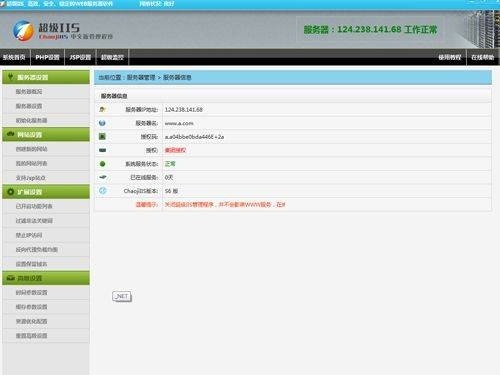Viewport: 500px width, 375px height.
Task: Collapse the 扩展设置 sidebar section header
Action: click(46, 192)
